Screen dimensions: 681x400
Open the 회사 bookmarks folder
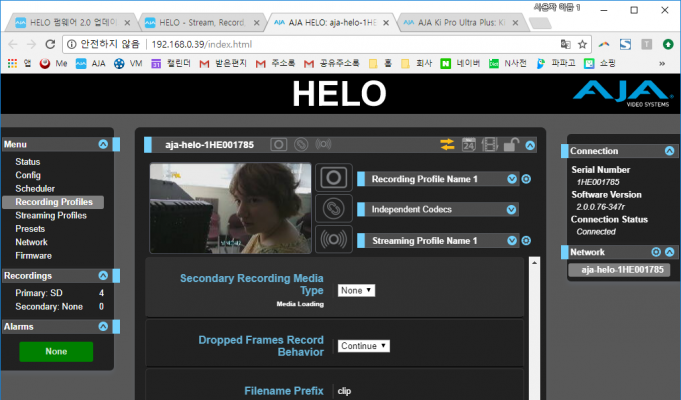pos(417,64)
